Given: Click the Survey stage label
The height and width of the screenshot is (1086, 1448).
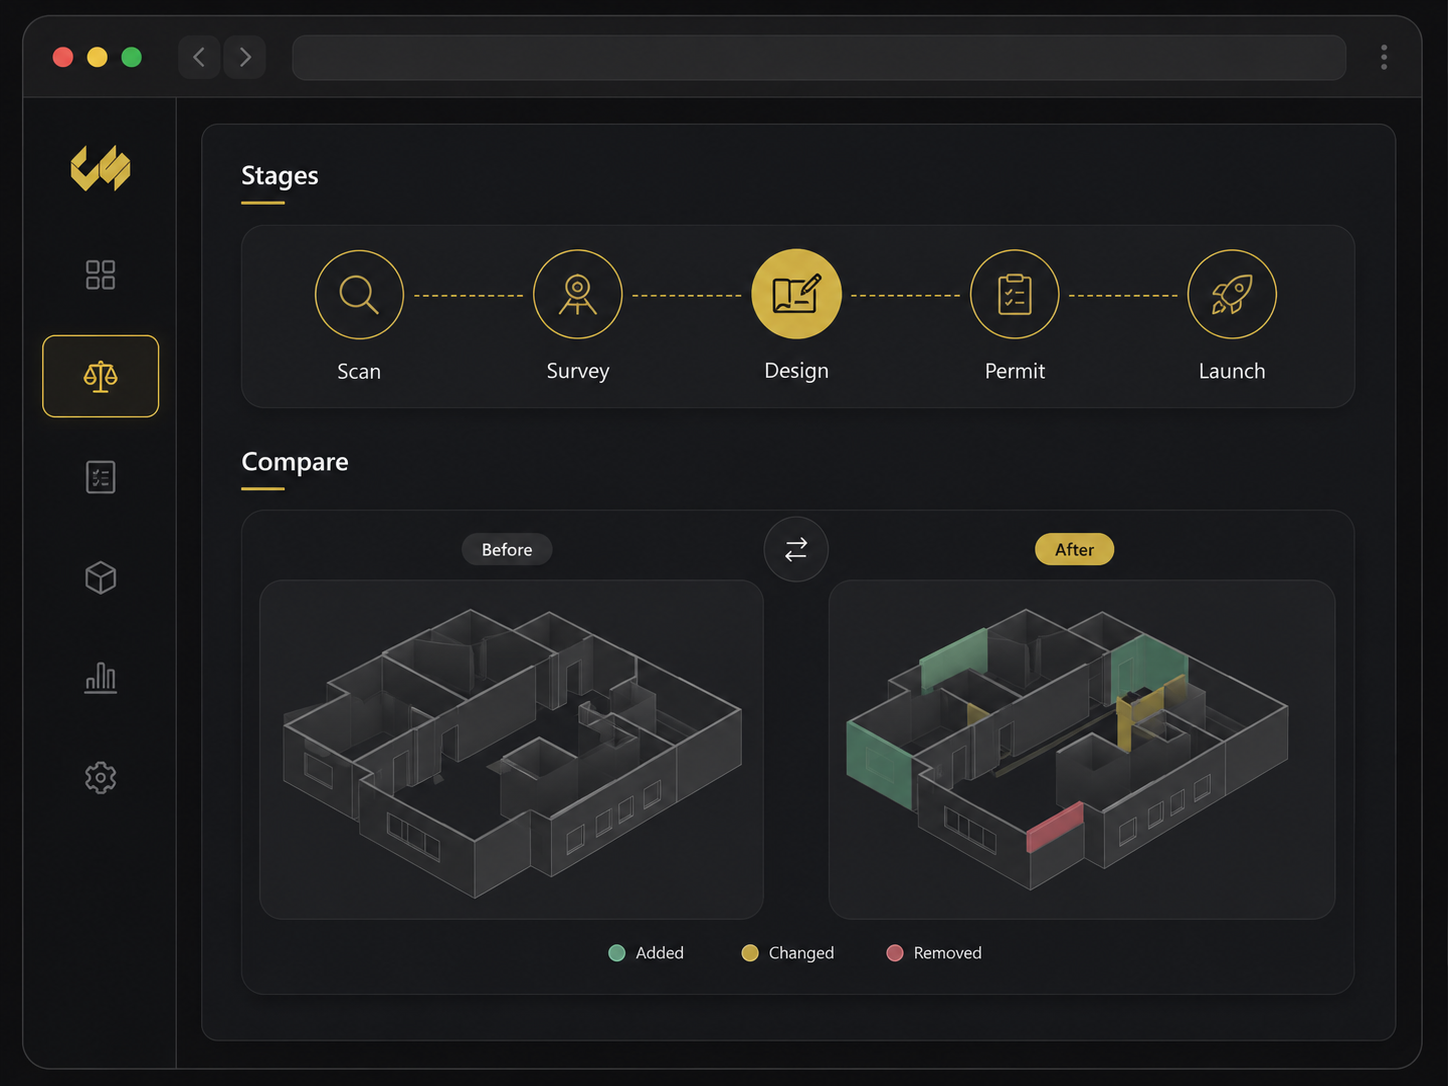Looking at the screenshot, I should [578, 371].
